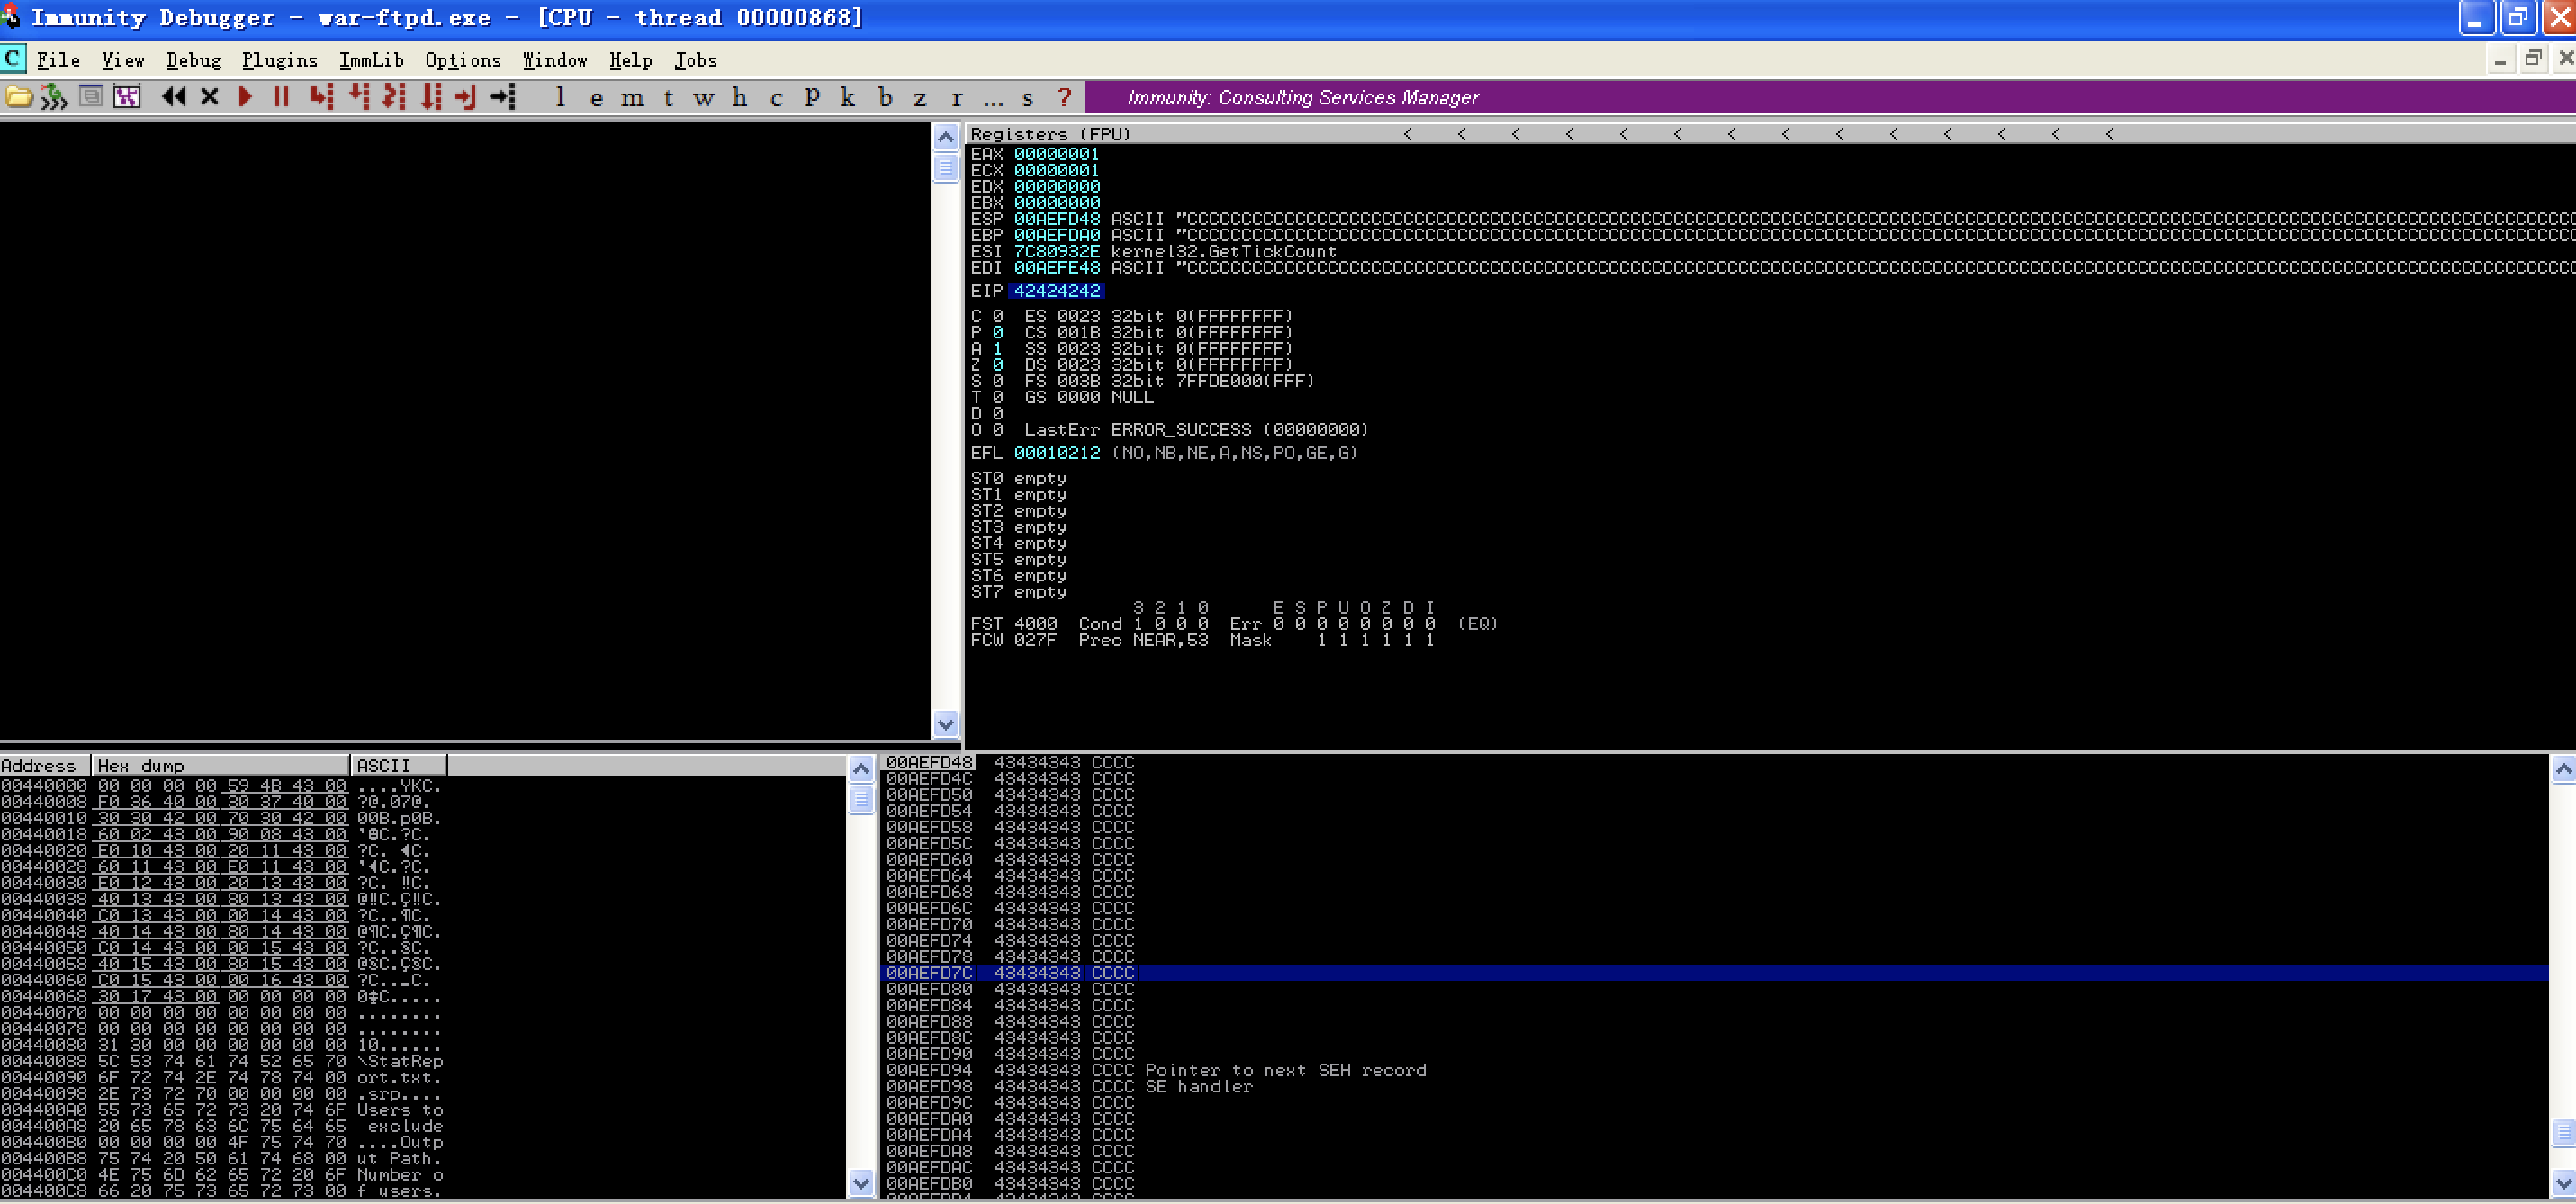Show Executable modules via 'e' button

click(597, 98)
